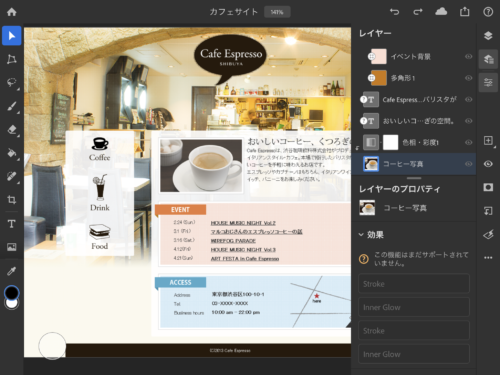
Task: Select the Lasso selection tool
Action: coord(12,82)
